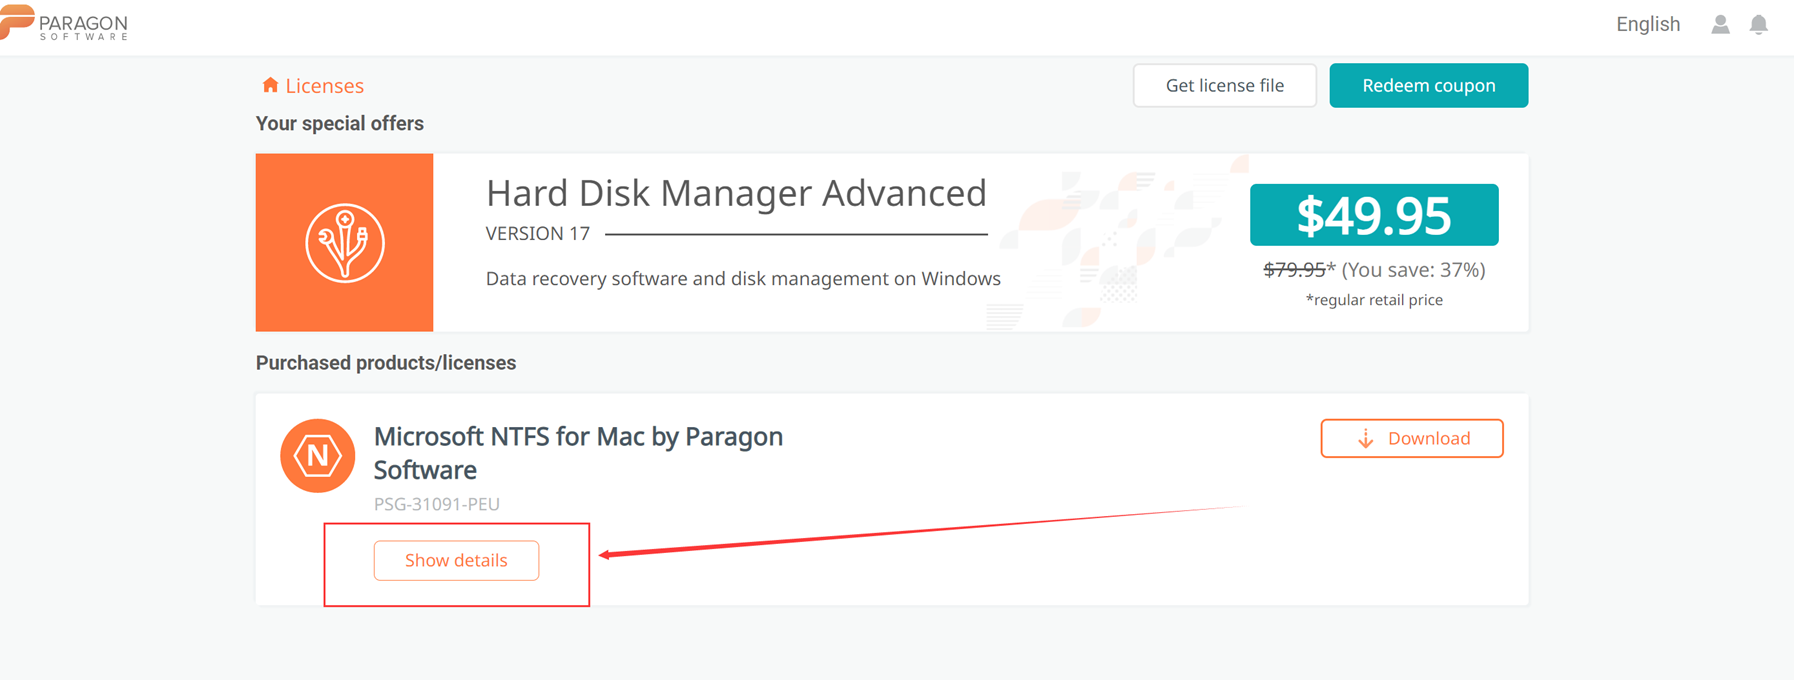Click the Get license file button
Viewport: 1794px width, 680px height.
click(x=1224, y=85)
